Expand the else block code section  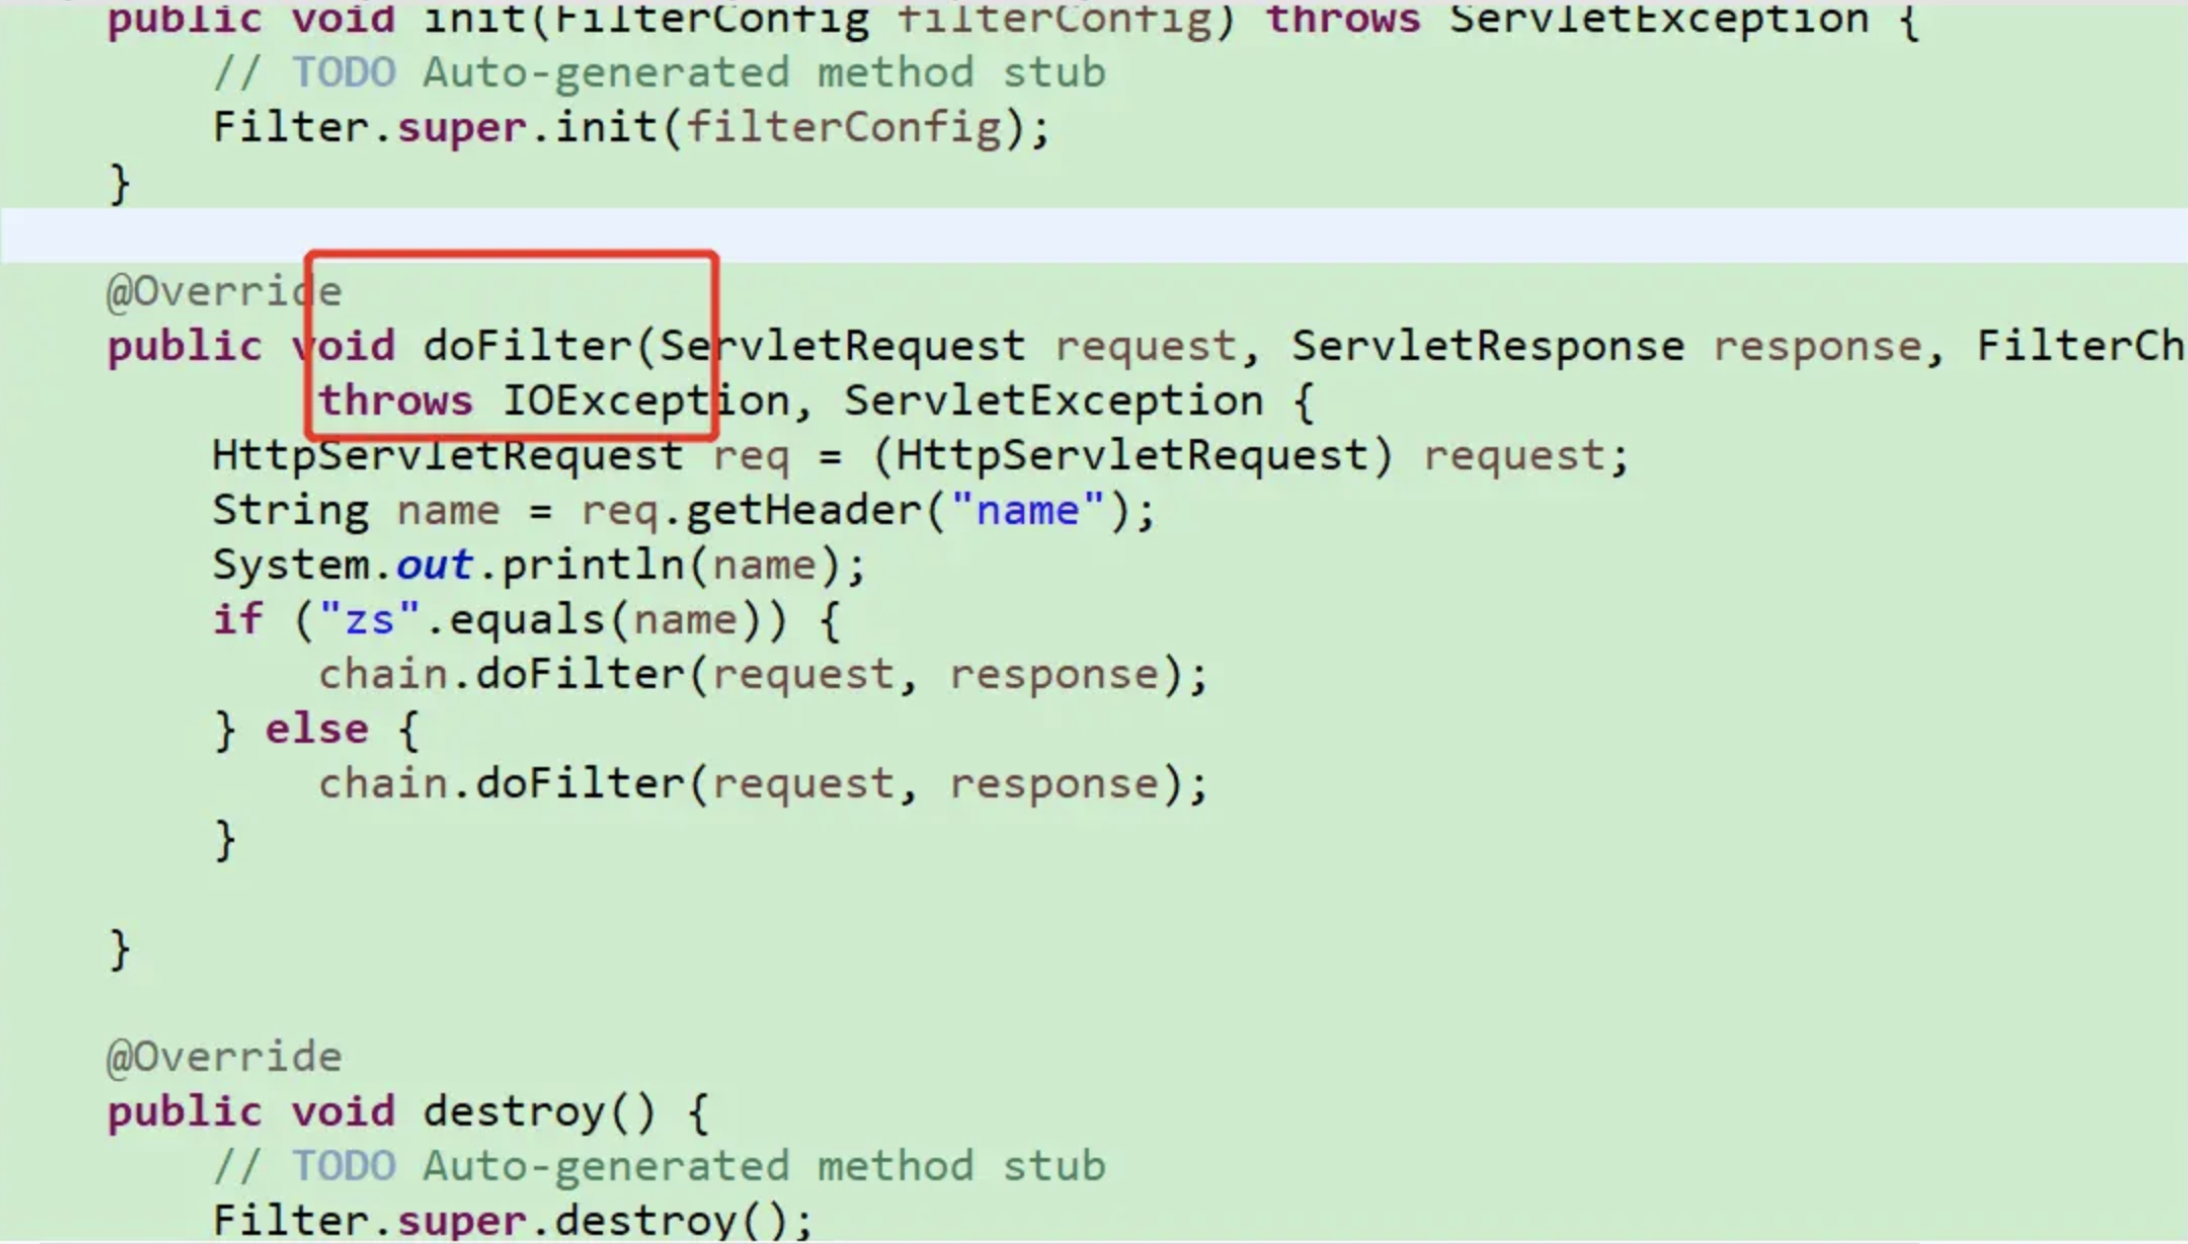click(762, 783)
